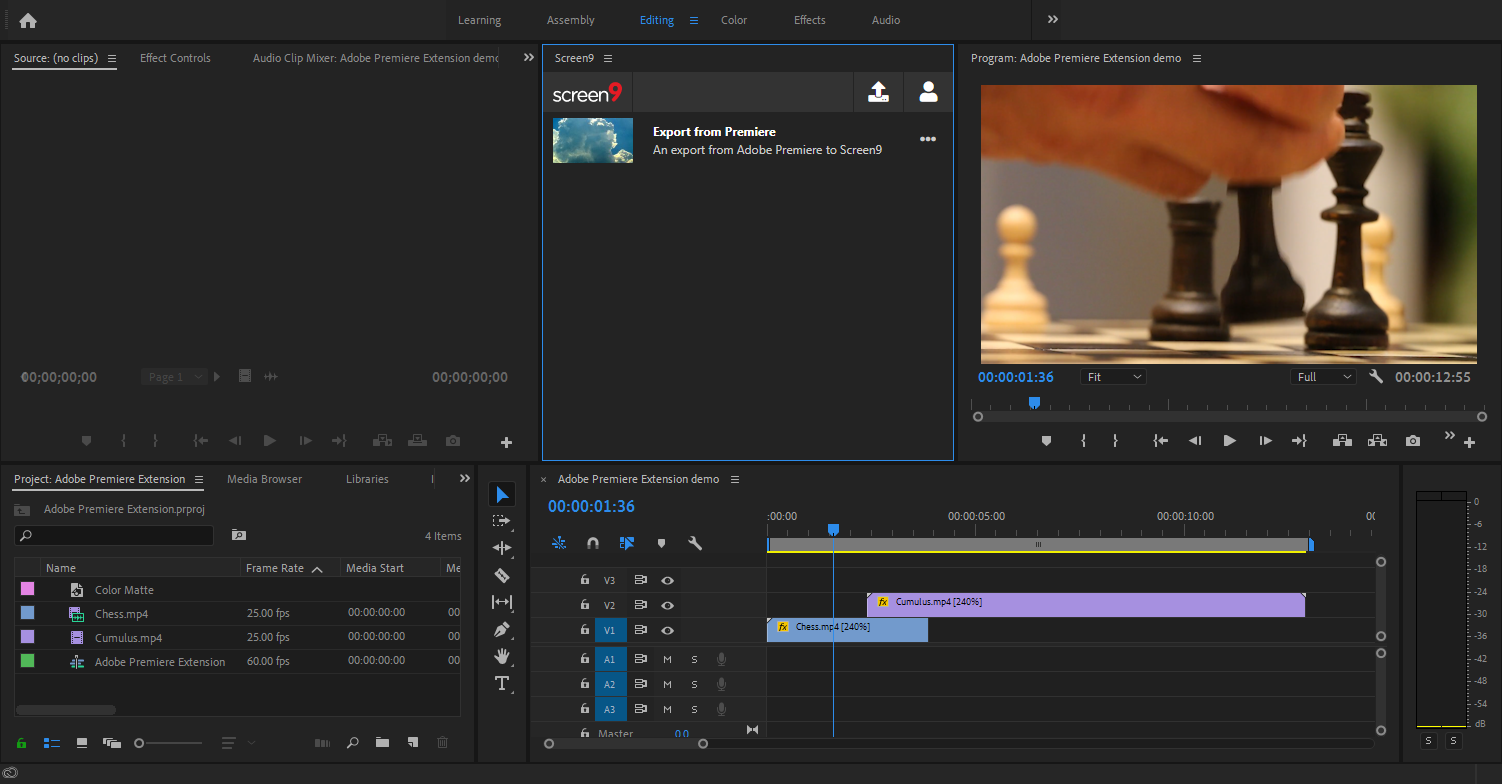This screenshot has height=784, width=1502.
Task: Click the timeline current timecode 00:00:01:36
Action: pos(591,507)
